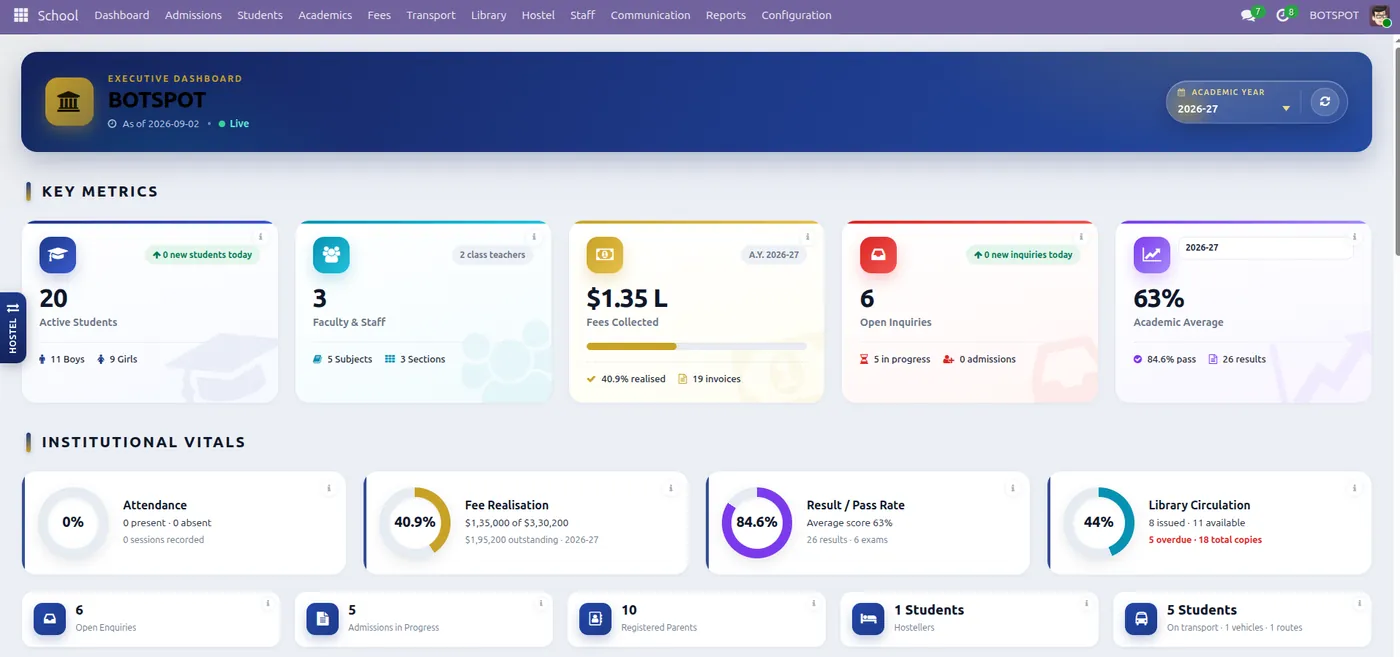Viewport: 1400px width, 657px height.
Task: Click the 'A.Y. 2026-27' badge
Action: pyautogui.click(x=774, y=255)
